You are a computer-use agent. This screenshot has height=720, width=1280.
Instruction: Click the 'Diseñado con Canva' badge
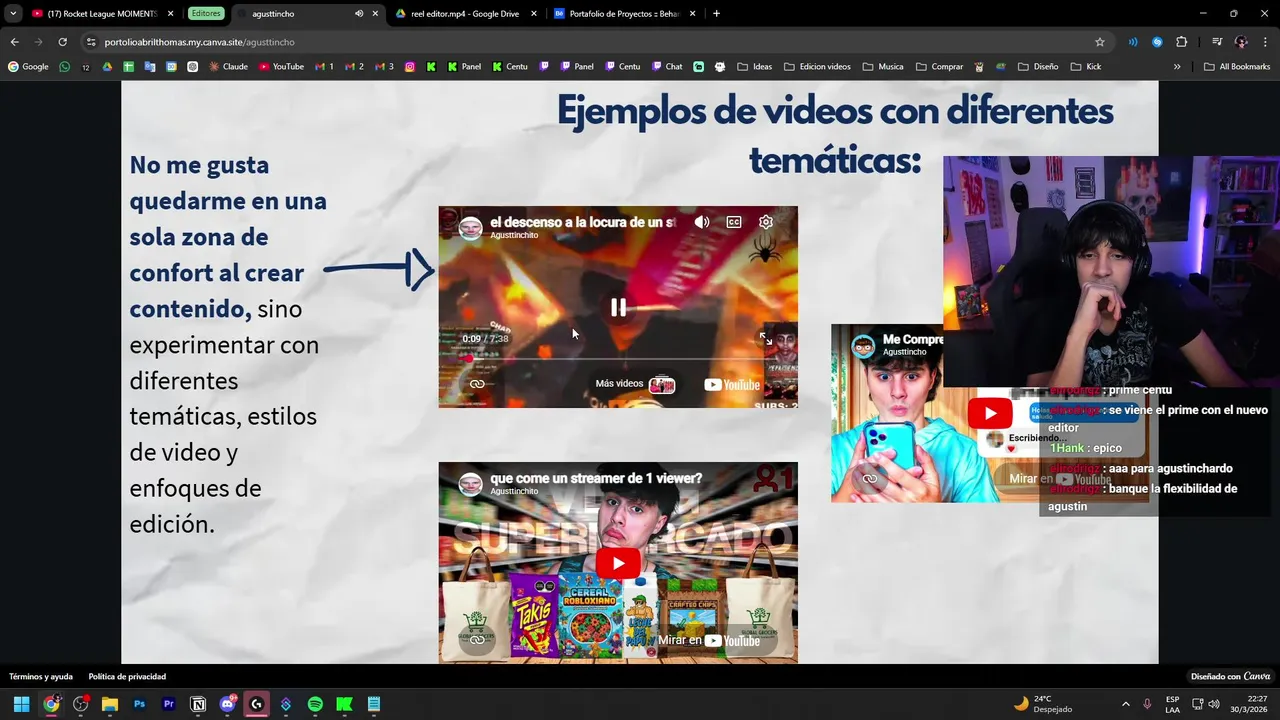point(1231,677)
